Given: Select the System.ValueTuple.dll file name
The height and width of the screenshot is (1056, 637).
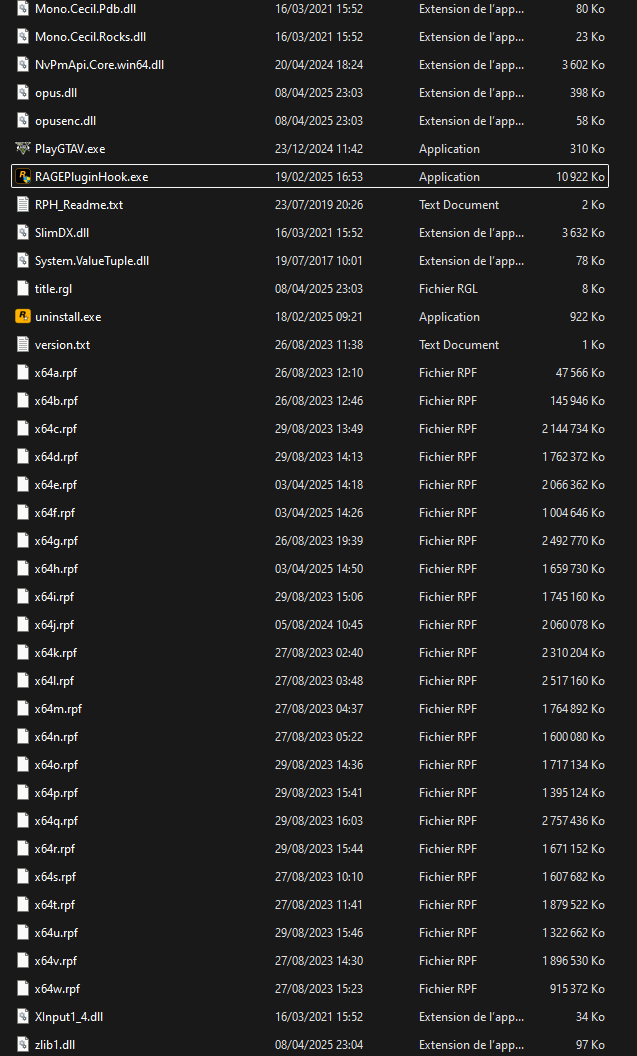Looking at the screenshot, I should click(x=92, y=261).
